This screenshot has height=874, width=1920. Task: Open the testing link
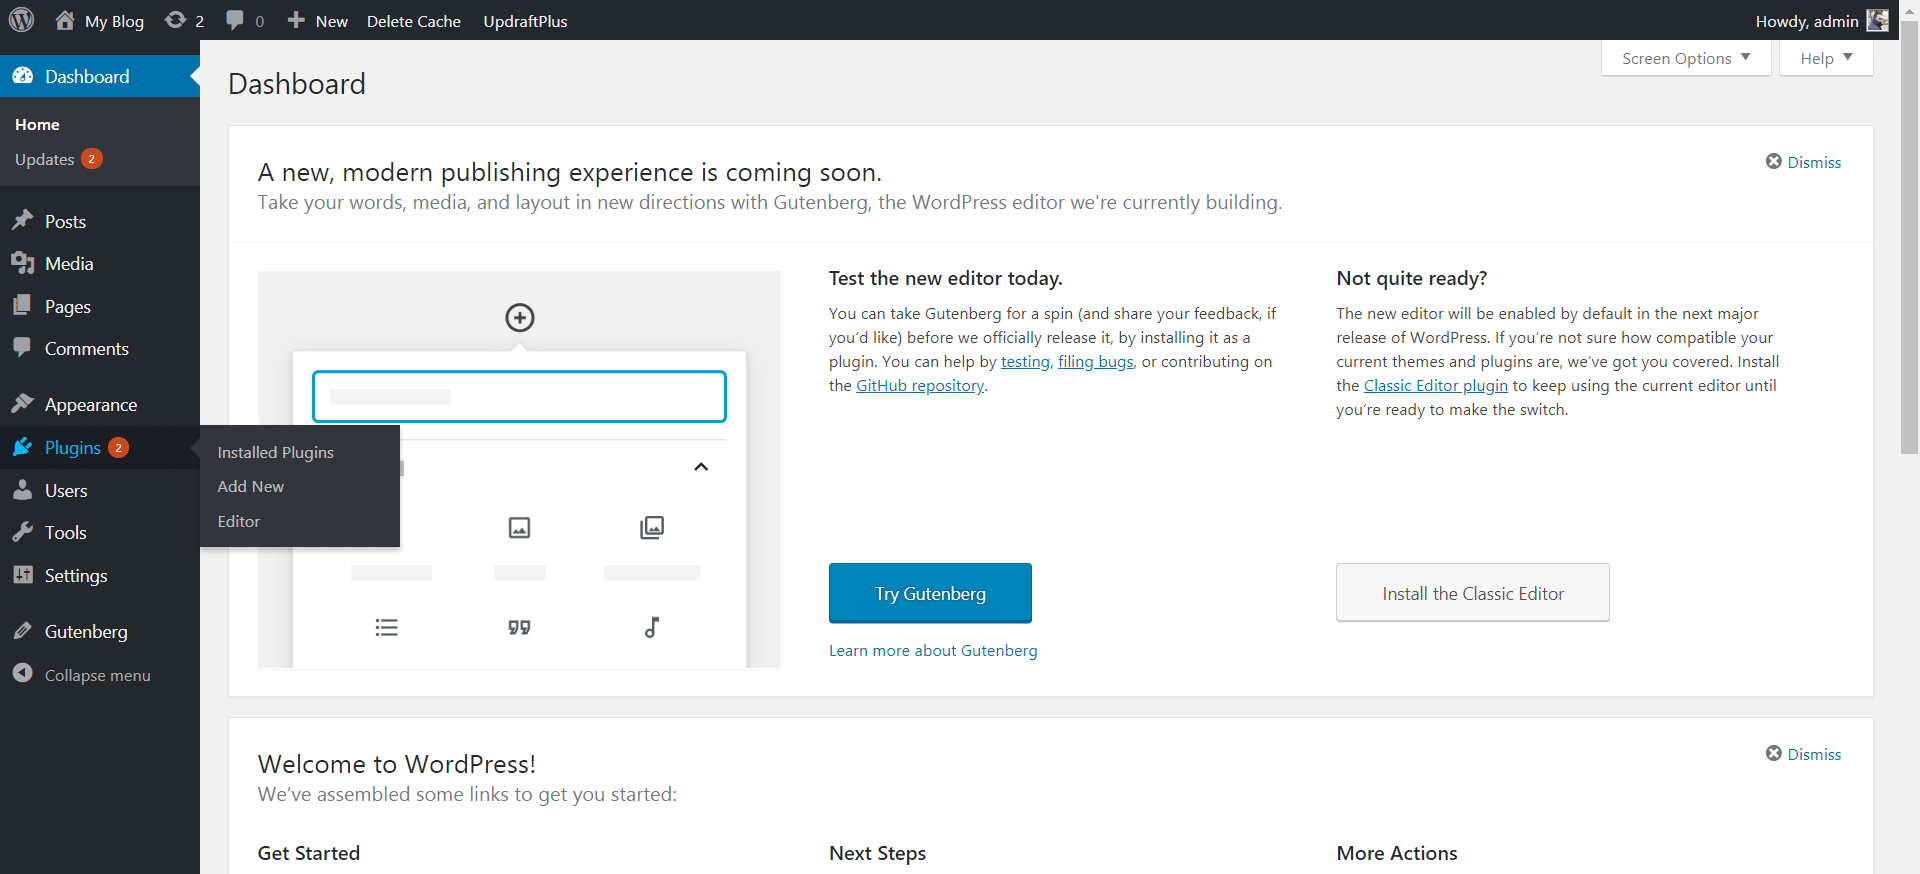click(x=1025, y=361)
